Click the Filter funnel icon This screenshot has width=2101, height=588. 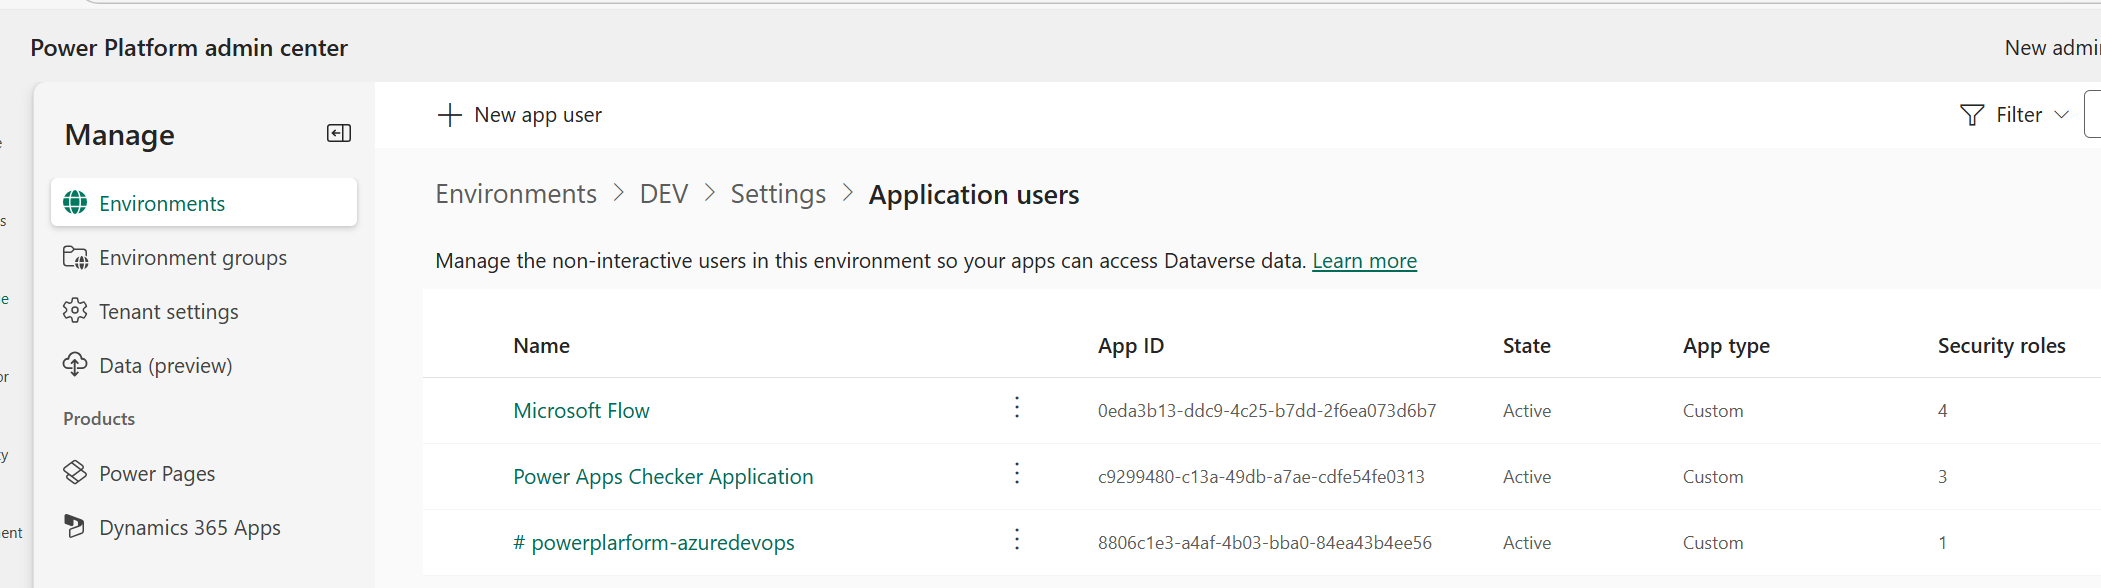pyautogui.click(x=1972, y=115)
